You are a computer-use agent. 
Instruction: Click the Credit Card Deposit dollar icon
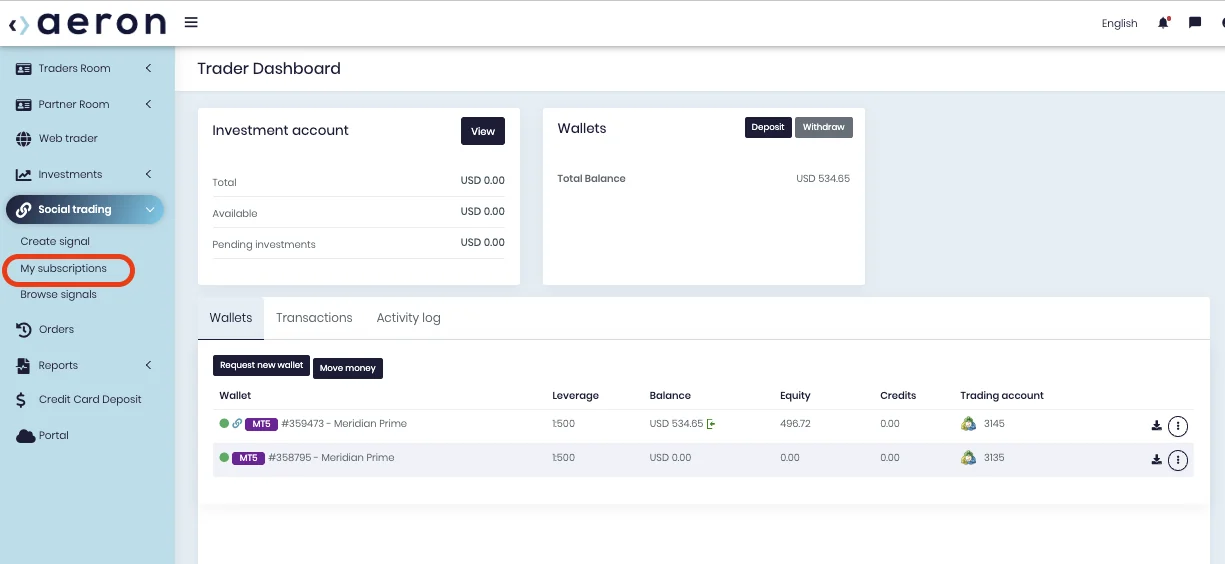(x=21, y=400)
